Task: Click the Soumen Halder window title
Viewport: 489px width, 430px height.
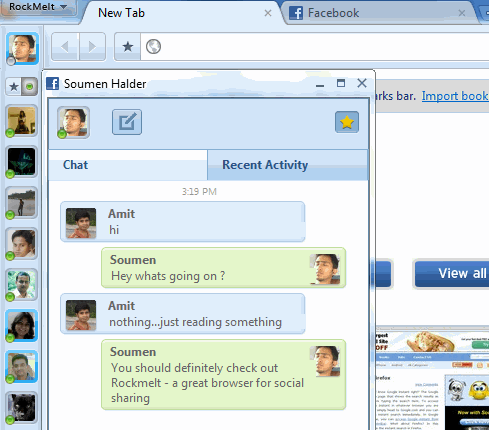Action: (105, 84)
